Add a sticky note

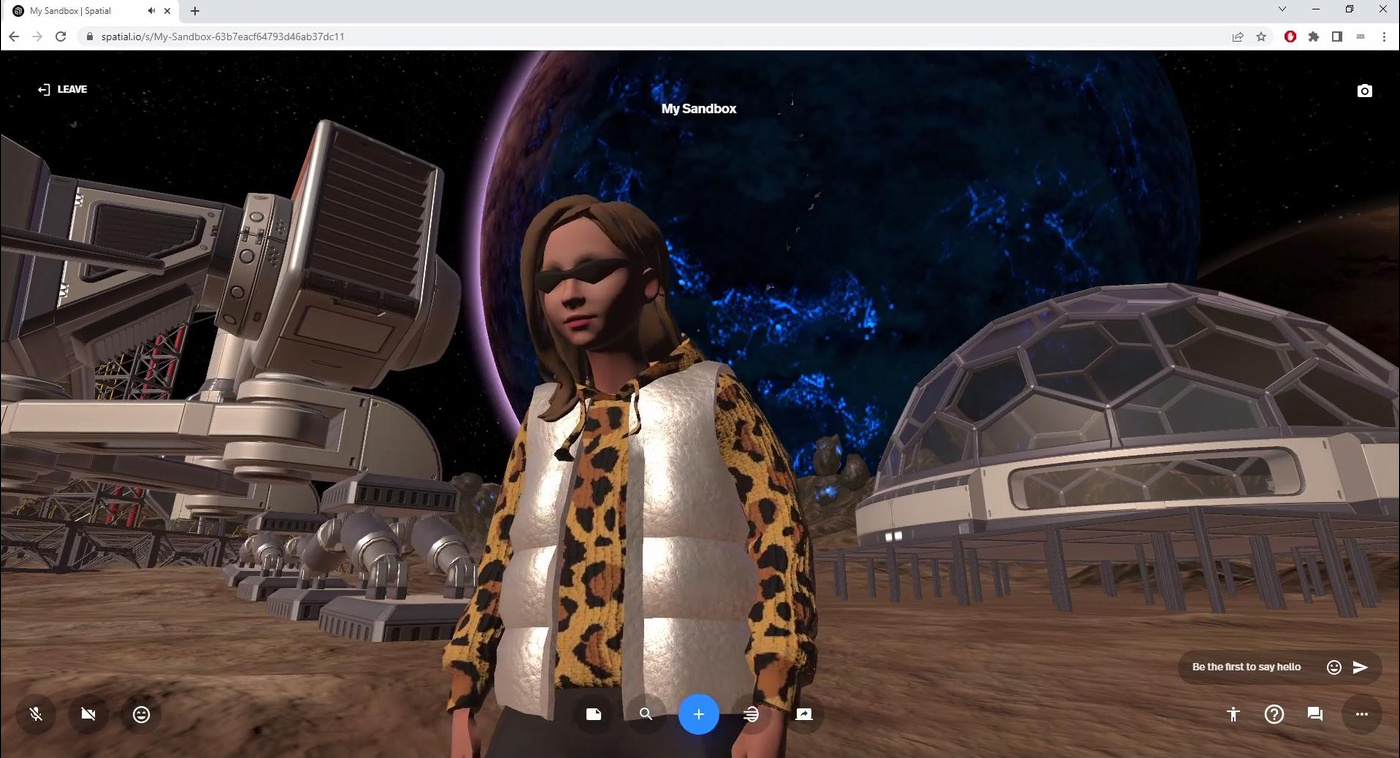[x=593, y=714]
